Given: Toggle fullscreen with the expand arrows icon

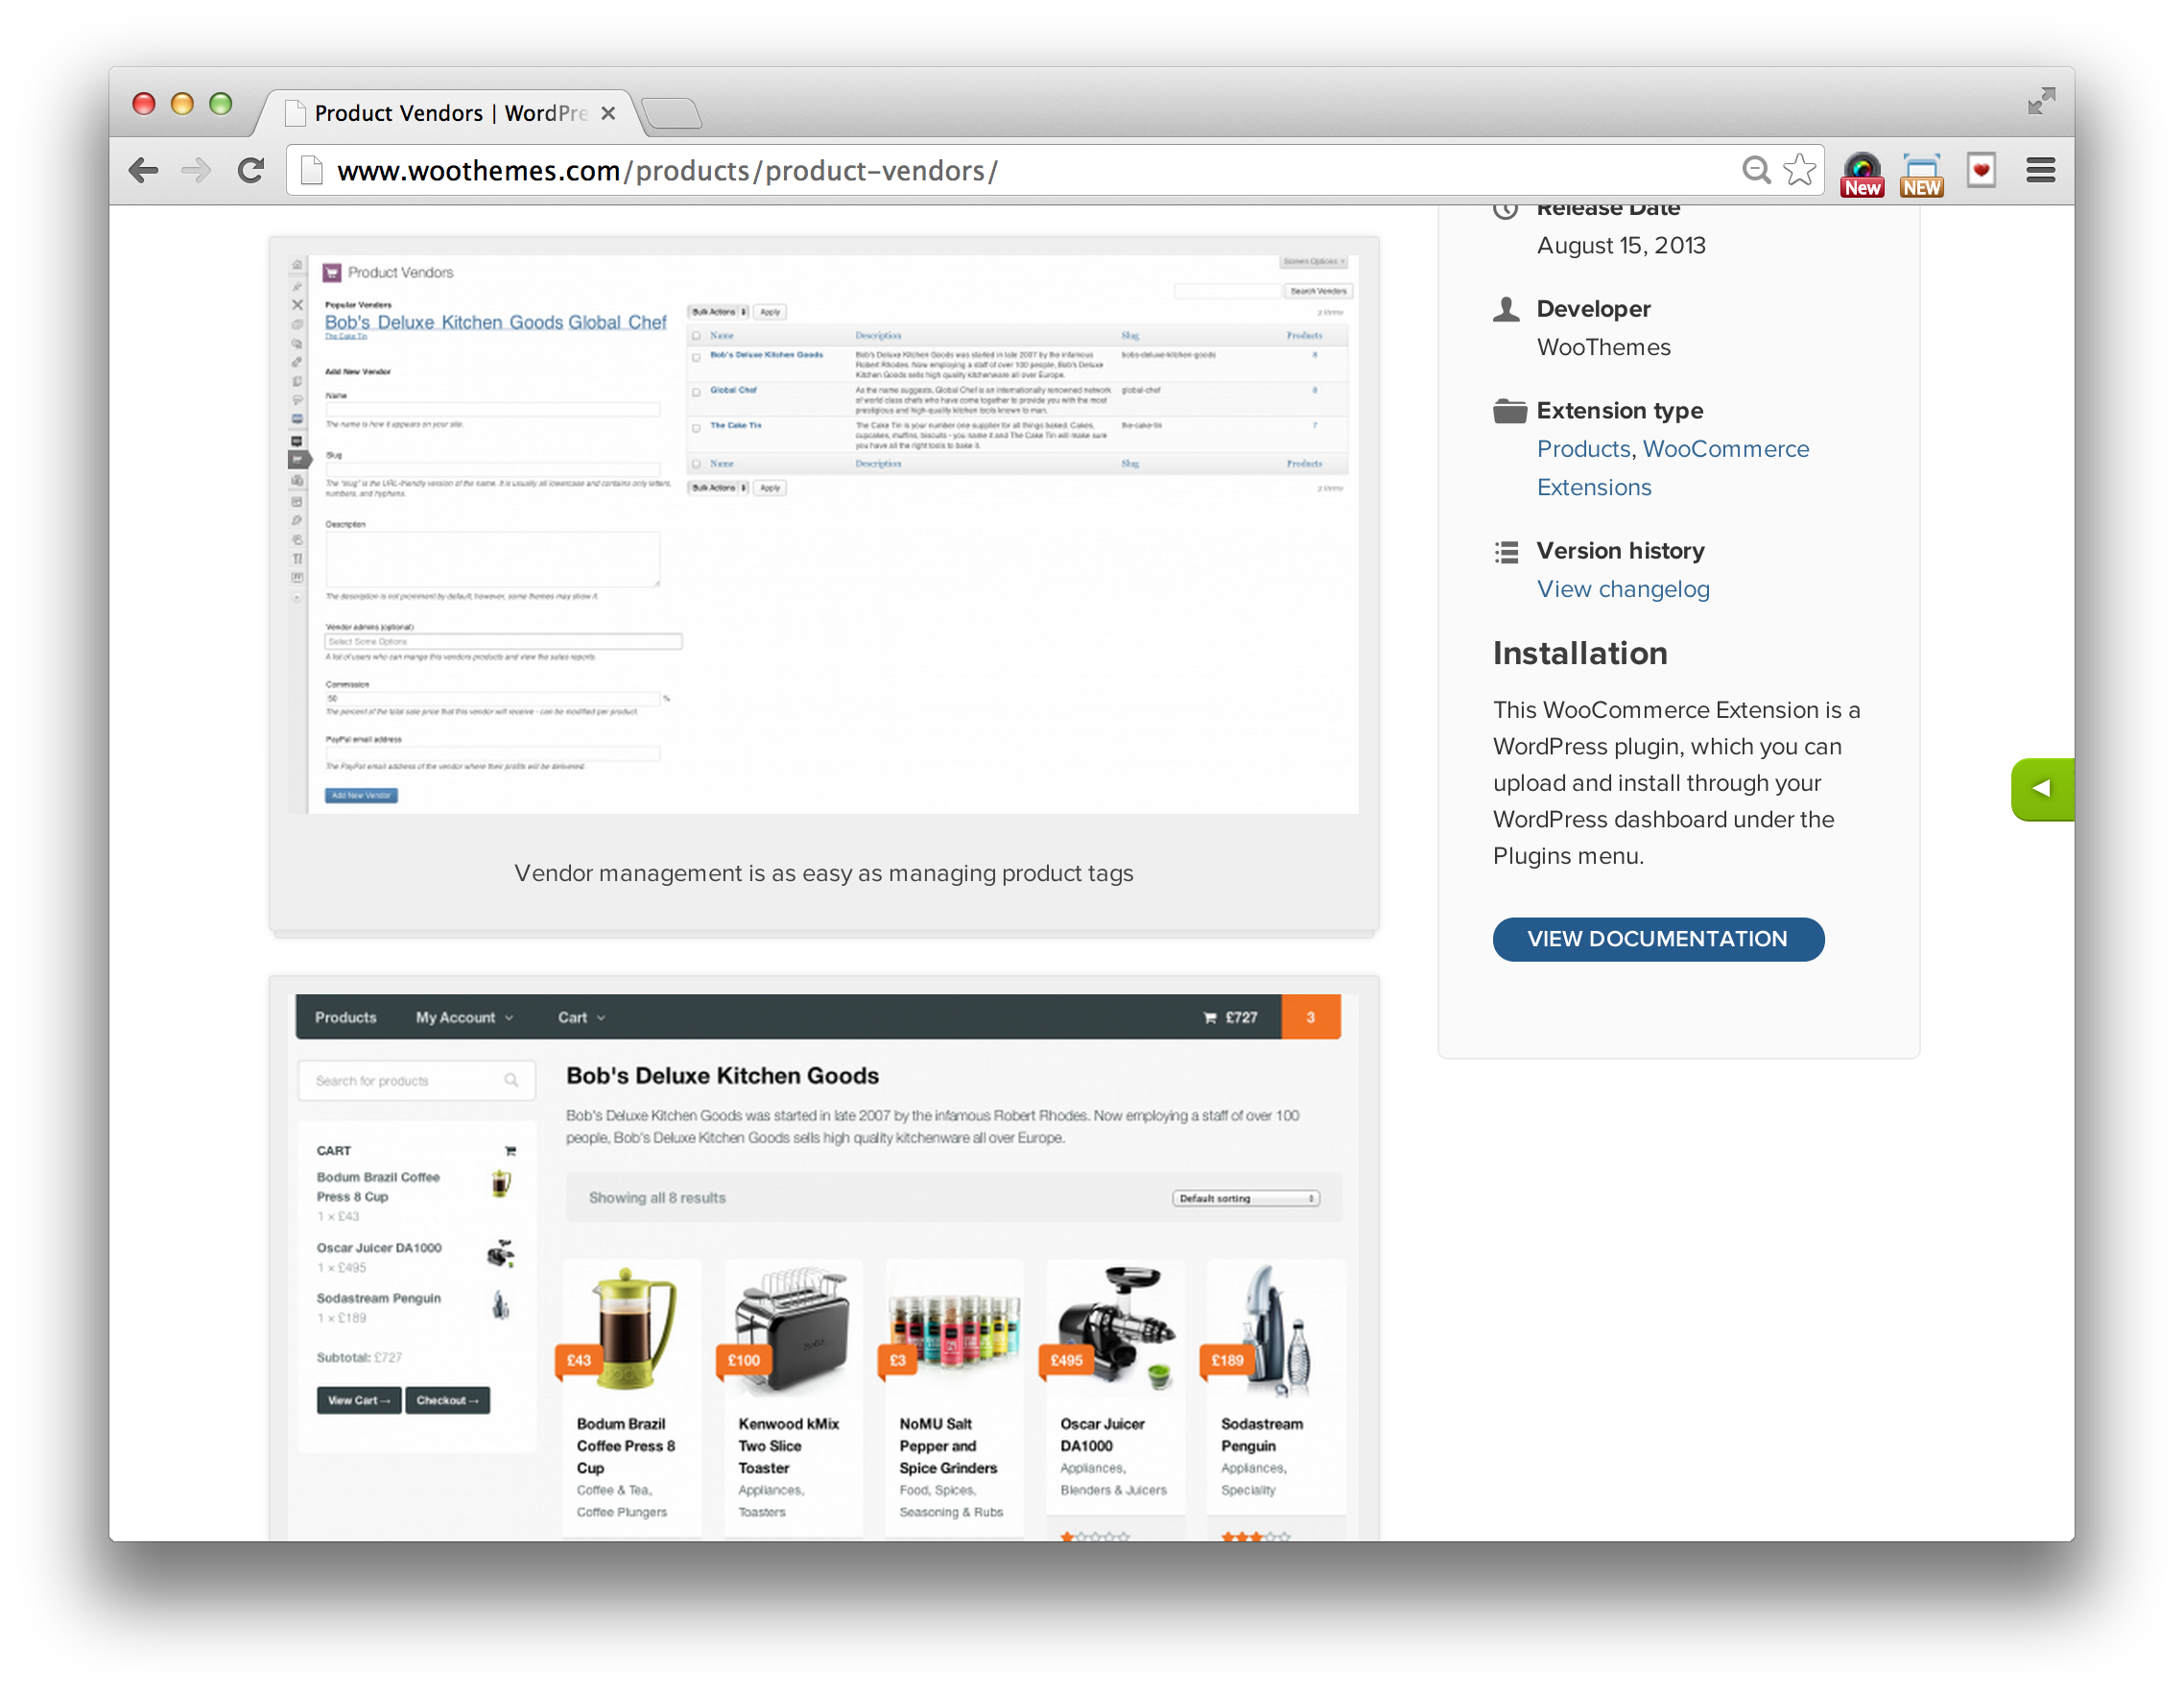Looking at the screenshot, I should (2041, 101).
